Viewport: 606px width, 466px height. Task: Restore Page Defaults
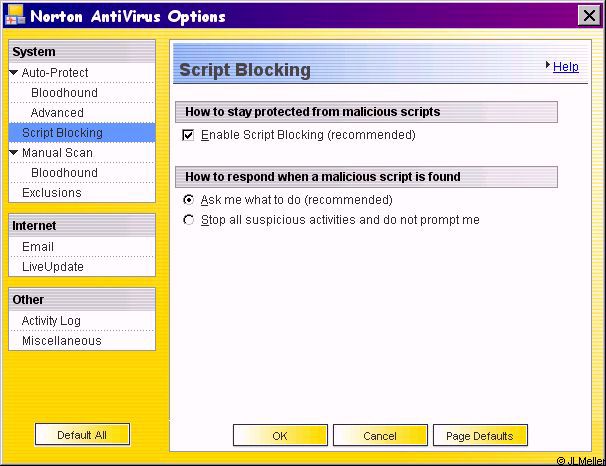coord(480,435)
